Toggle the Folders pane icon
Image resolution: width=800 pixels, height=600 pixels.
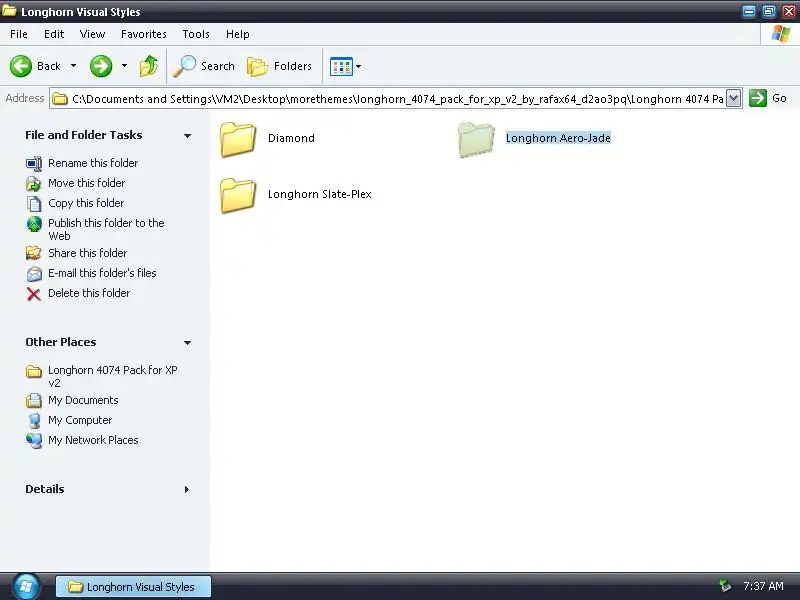click(x=258, y=66)
